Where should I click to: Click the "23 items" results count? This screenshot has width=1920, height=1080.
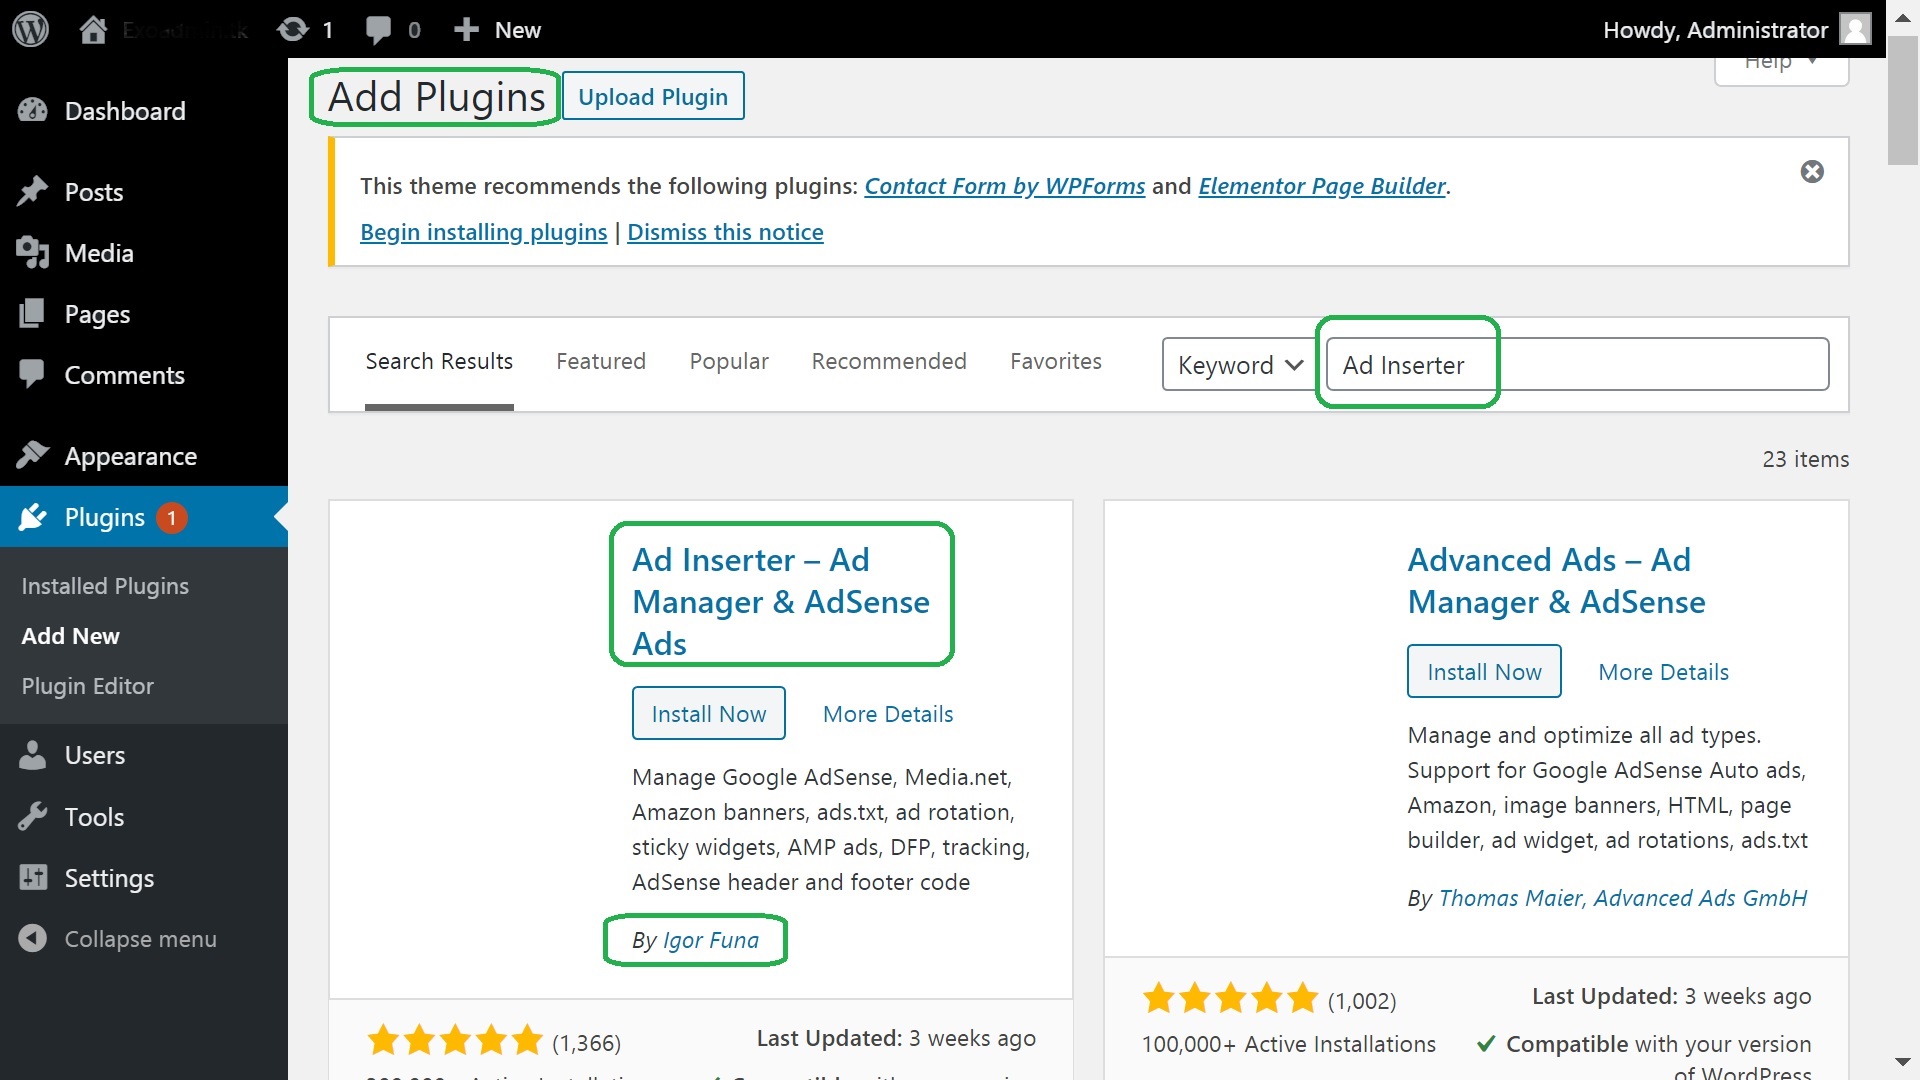(x=1805, y=459)
